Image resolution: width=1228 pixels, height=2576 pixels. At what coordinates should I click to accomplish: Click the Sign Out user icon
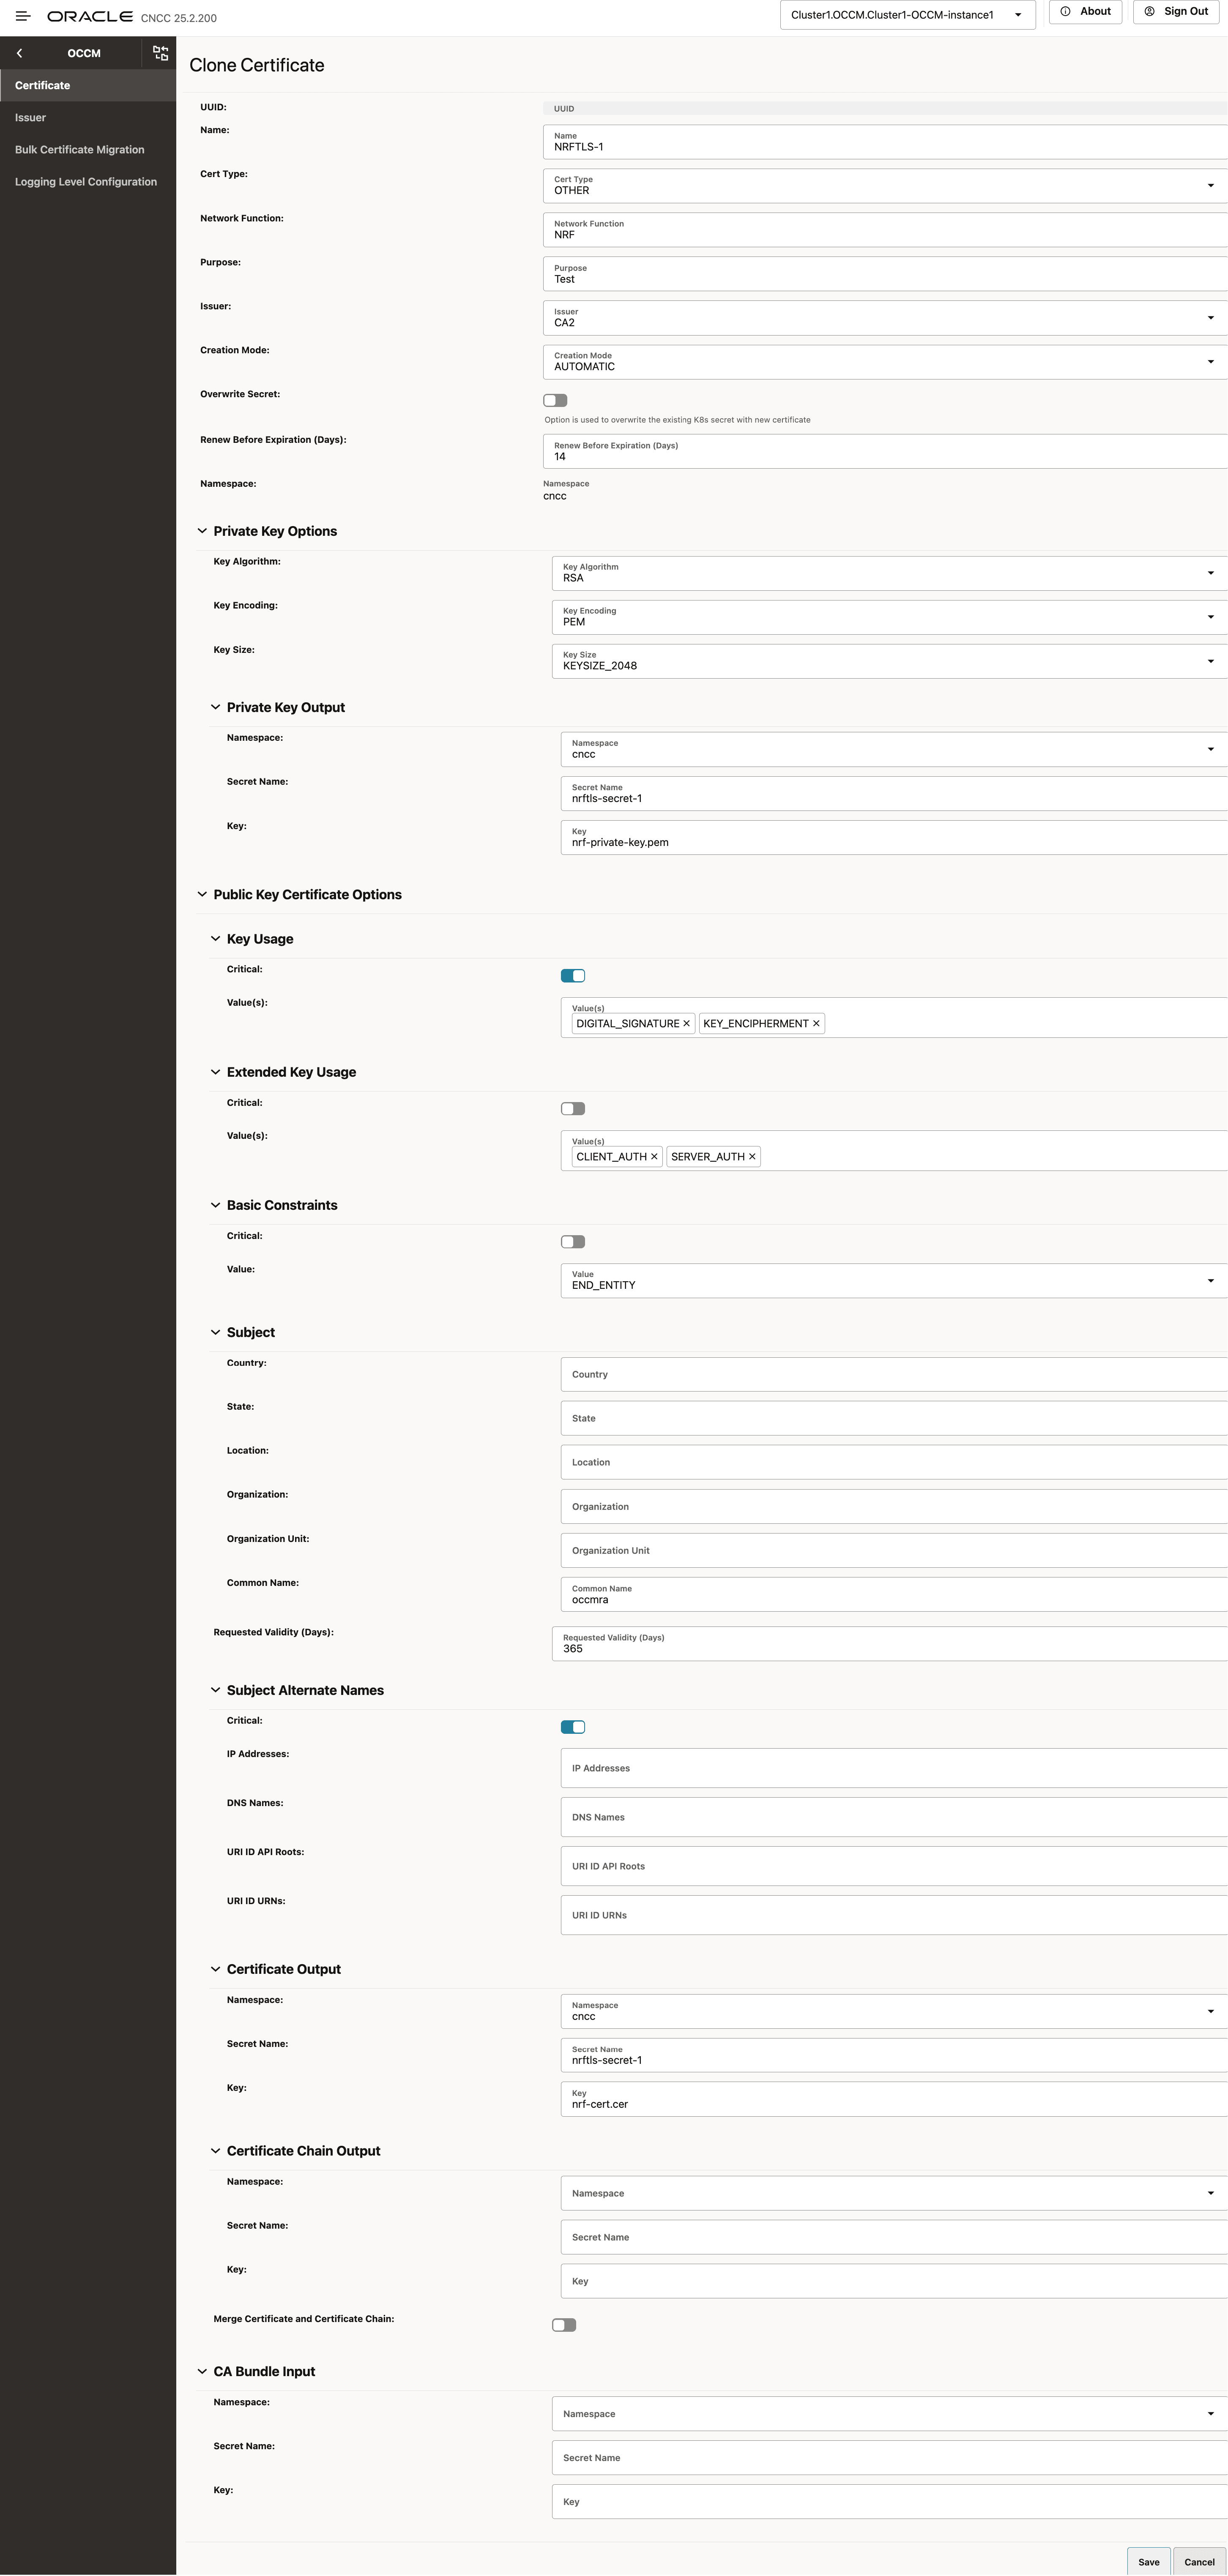[x=1149, y=11]
